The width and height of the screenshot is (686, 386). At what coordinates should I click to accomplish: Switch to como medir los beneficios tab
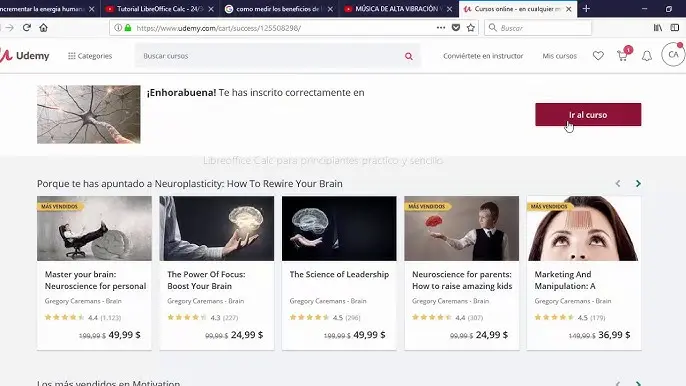coord(278,9)
